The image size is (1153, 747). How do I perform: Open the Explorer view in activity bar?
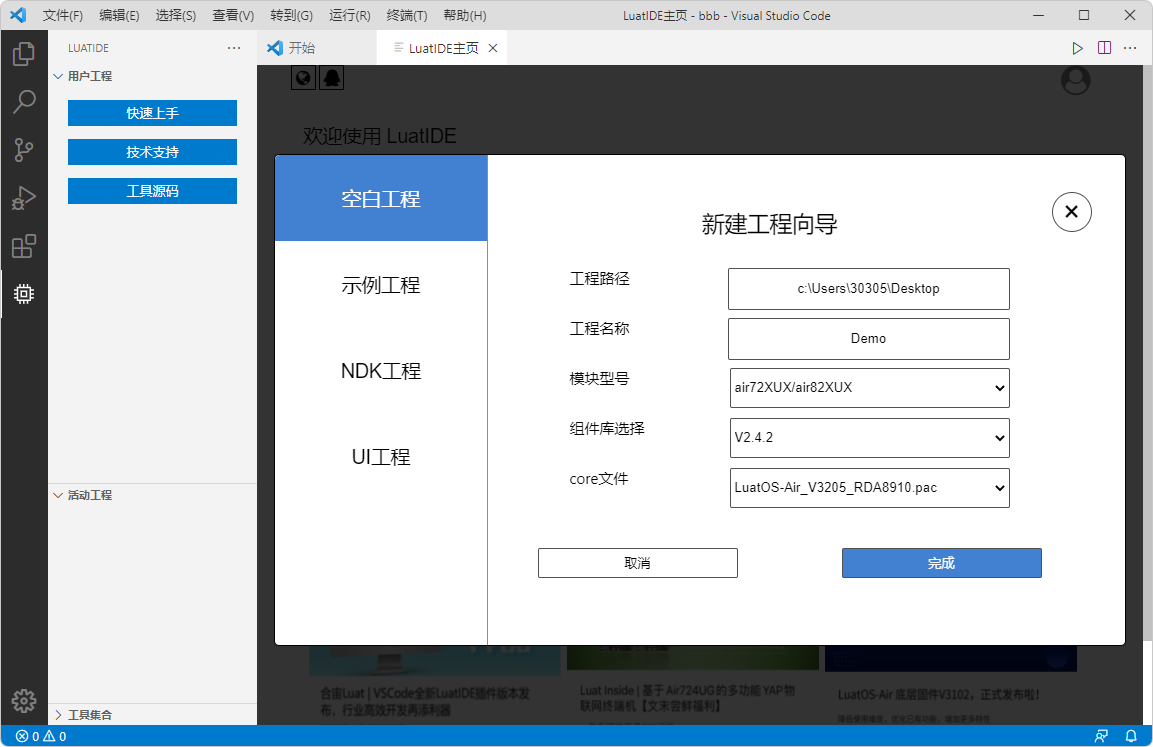tap(24, 54)
